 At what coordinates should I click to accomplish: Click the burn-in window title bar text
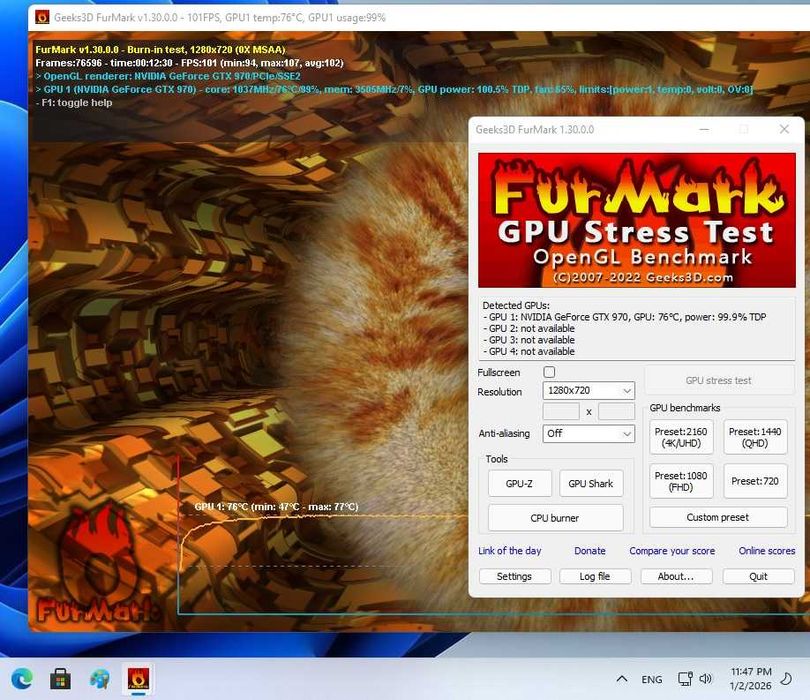[220, 18]
